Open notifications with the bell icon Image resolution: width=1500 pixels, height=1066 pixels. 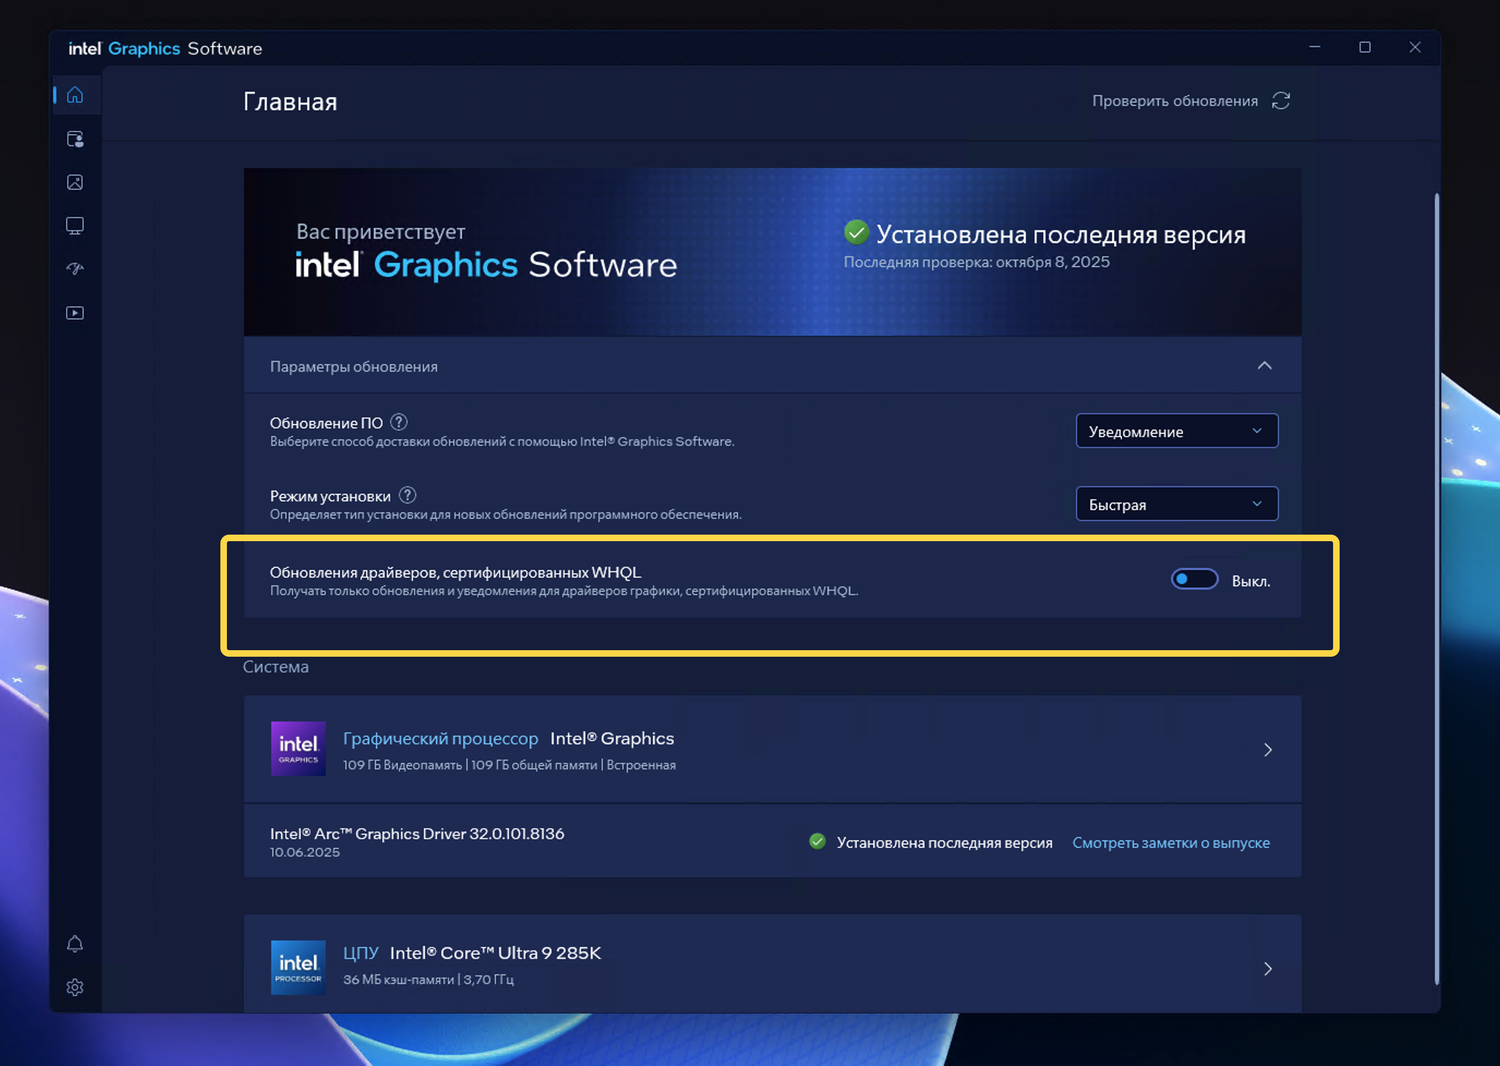[75, 944]
